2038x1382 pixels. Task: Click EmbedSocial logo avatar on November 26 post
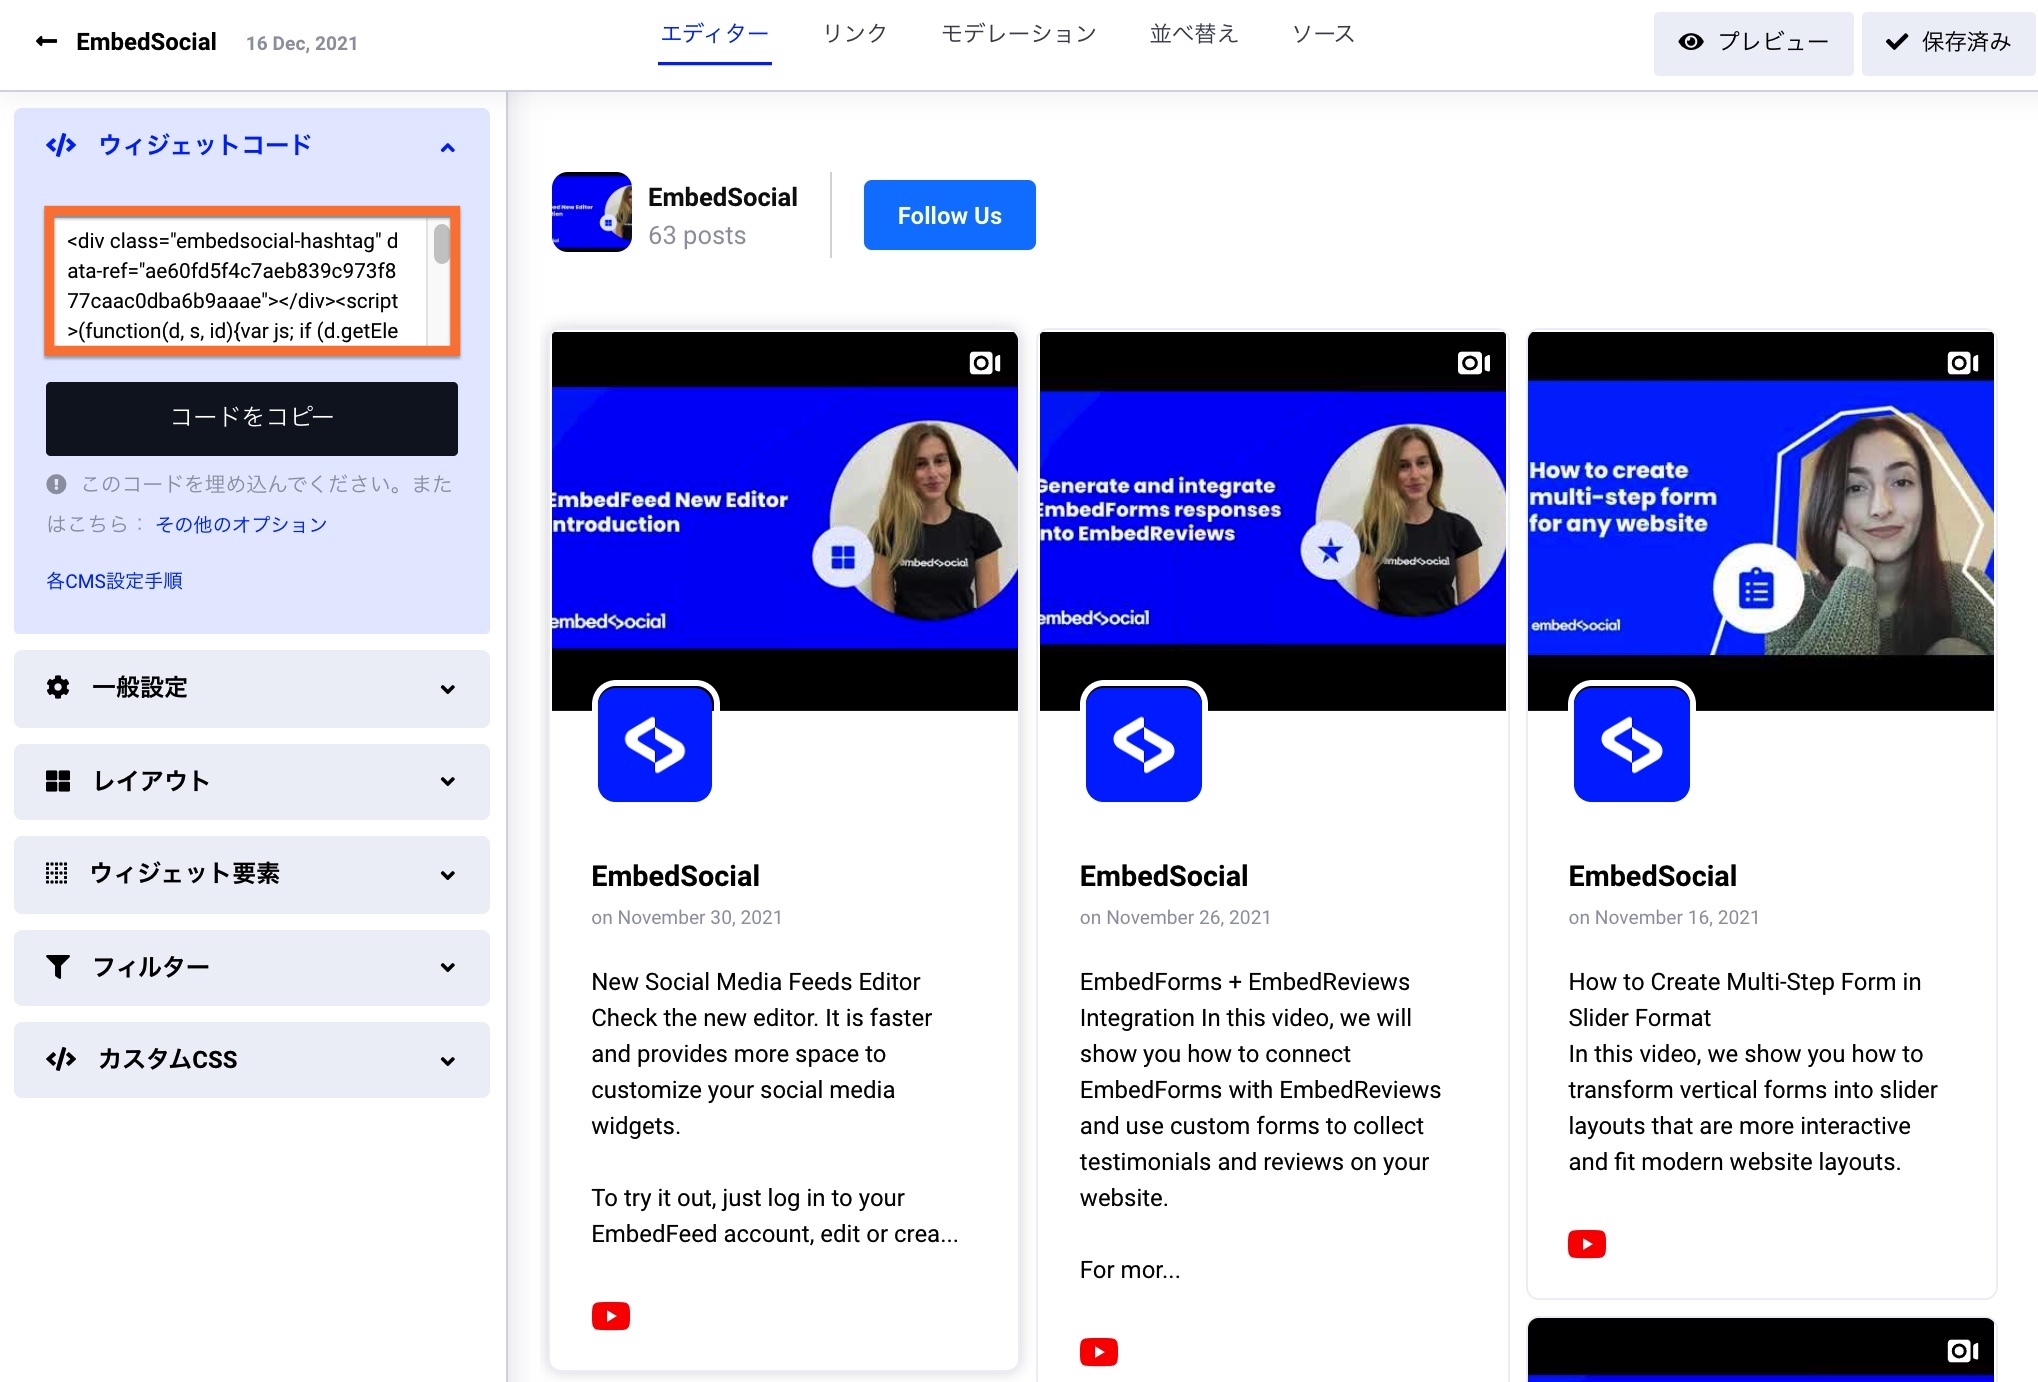[1144, 744]
